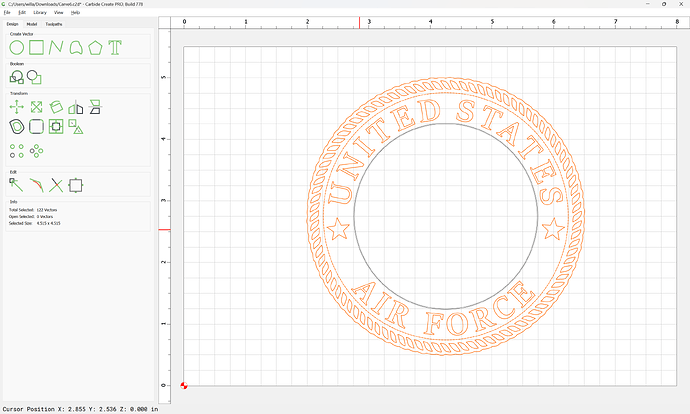Click the 'Transform' section label
Image resolution: width=690 pixels, height=414 pixels.
click(19, 93)
